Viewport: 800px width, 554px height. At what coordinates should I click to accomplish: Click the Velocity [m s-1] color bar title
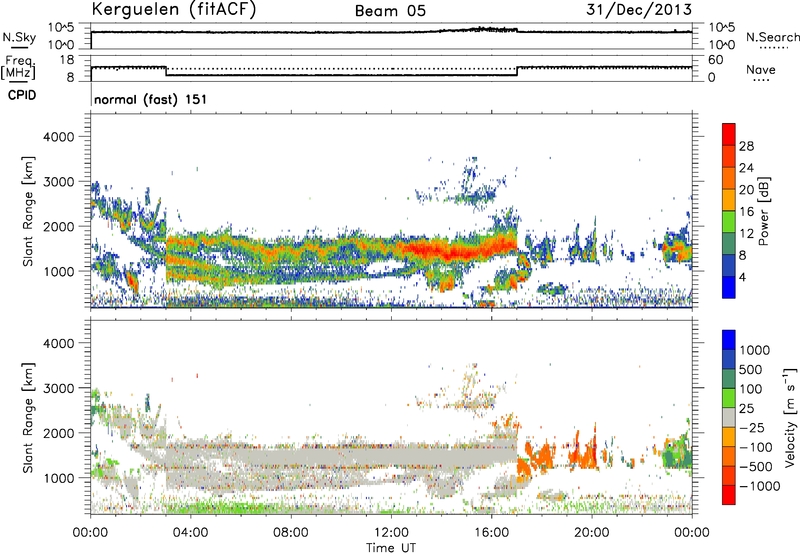[790, 417]
